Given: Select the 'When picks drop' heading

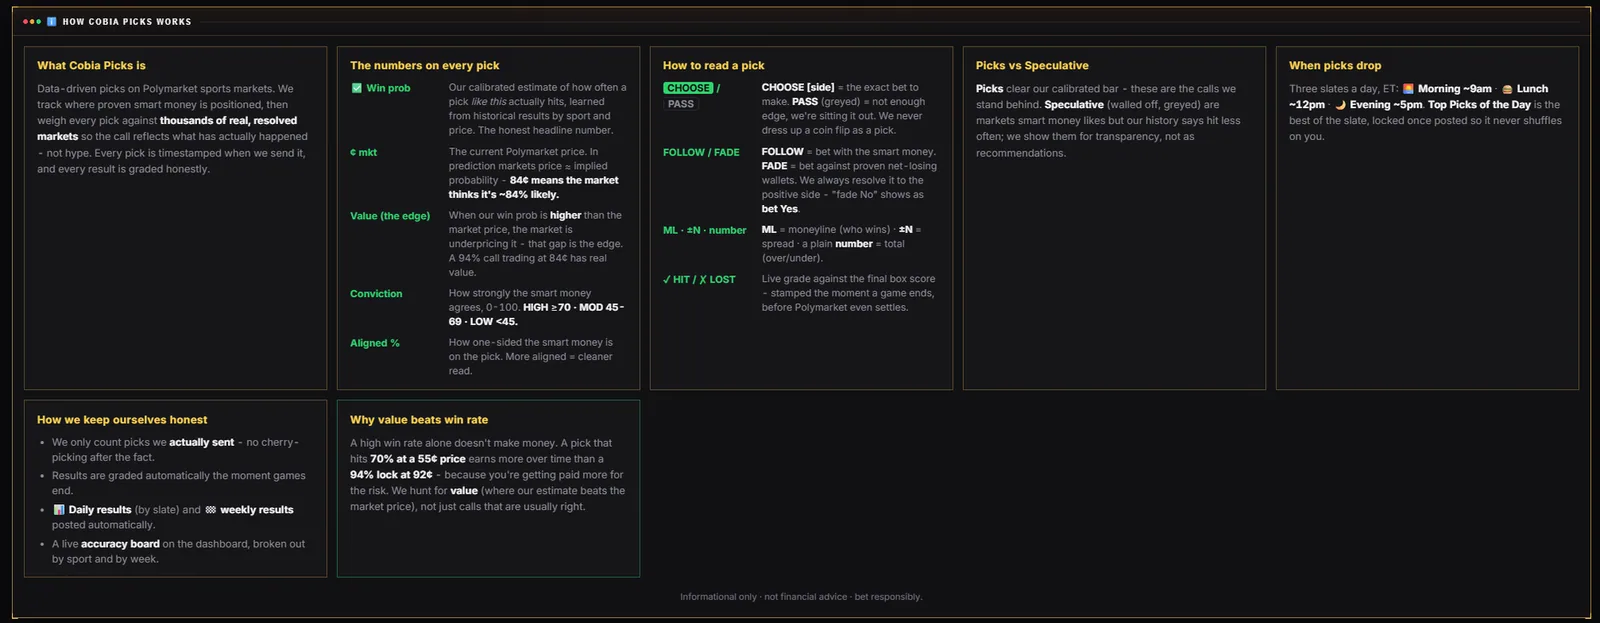Looking at the screenshot, I should point(1335,66).
